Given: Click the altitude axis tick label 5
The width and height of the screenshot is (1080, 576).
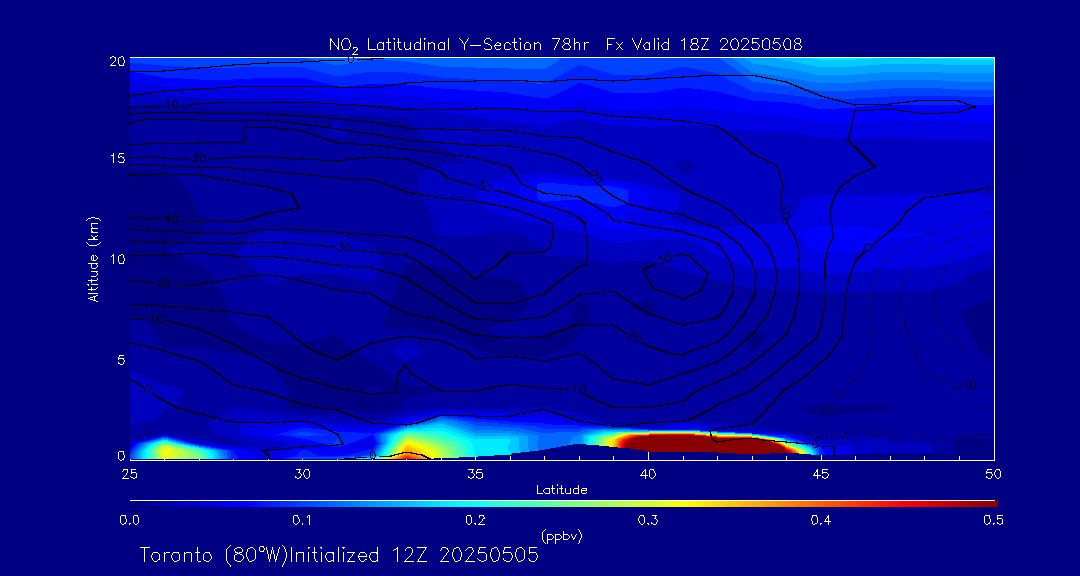Looking at the screenshot, I should (121, 360).
